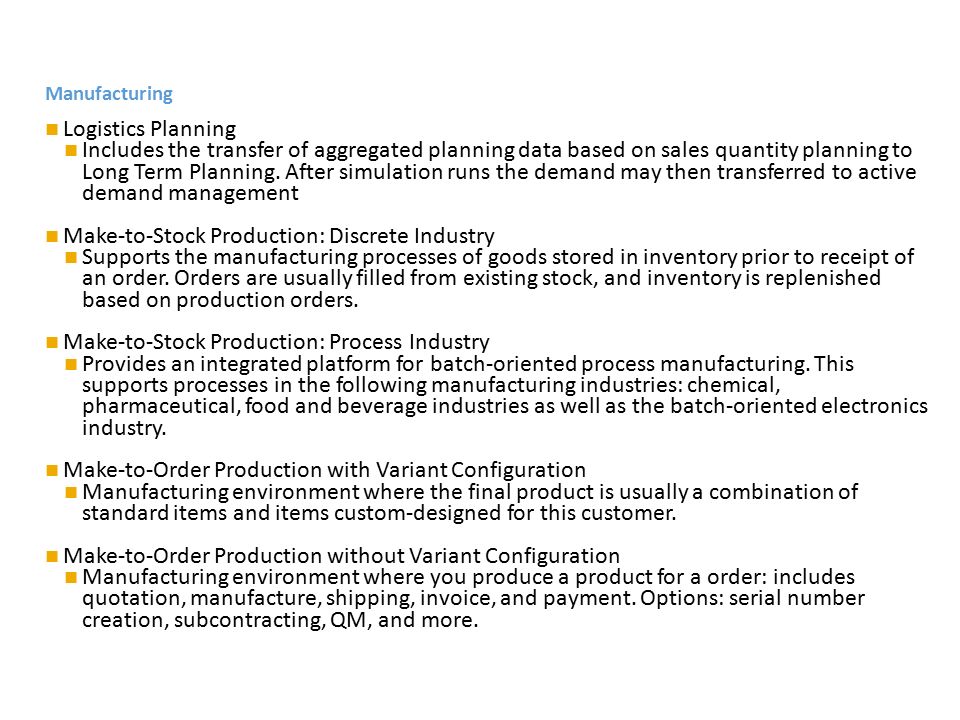Select 'Make-to-Order Production without Variant Configuration' heading
Viewport: 960px width, 720px height.
pos(342,556)
